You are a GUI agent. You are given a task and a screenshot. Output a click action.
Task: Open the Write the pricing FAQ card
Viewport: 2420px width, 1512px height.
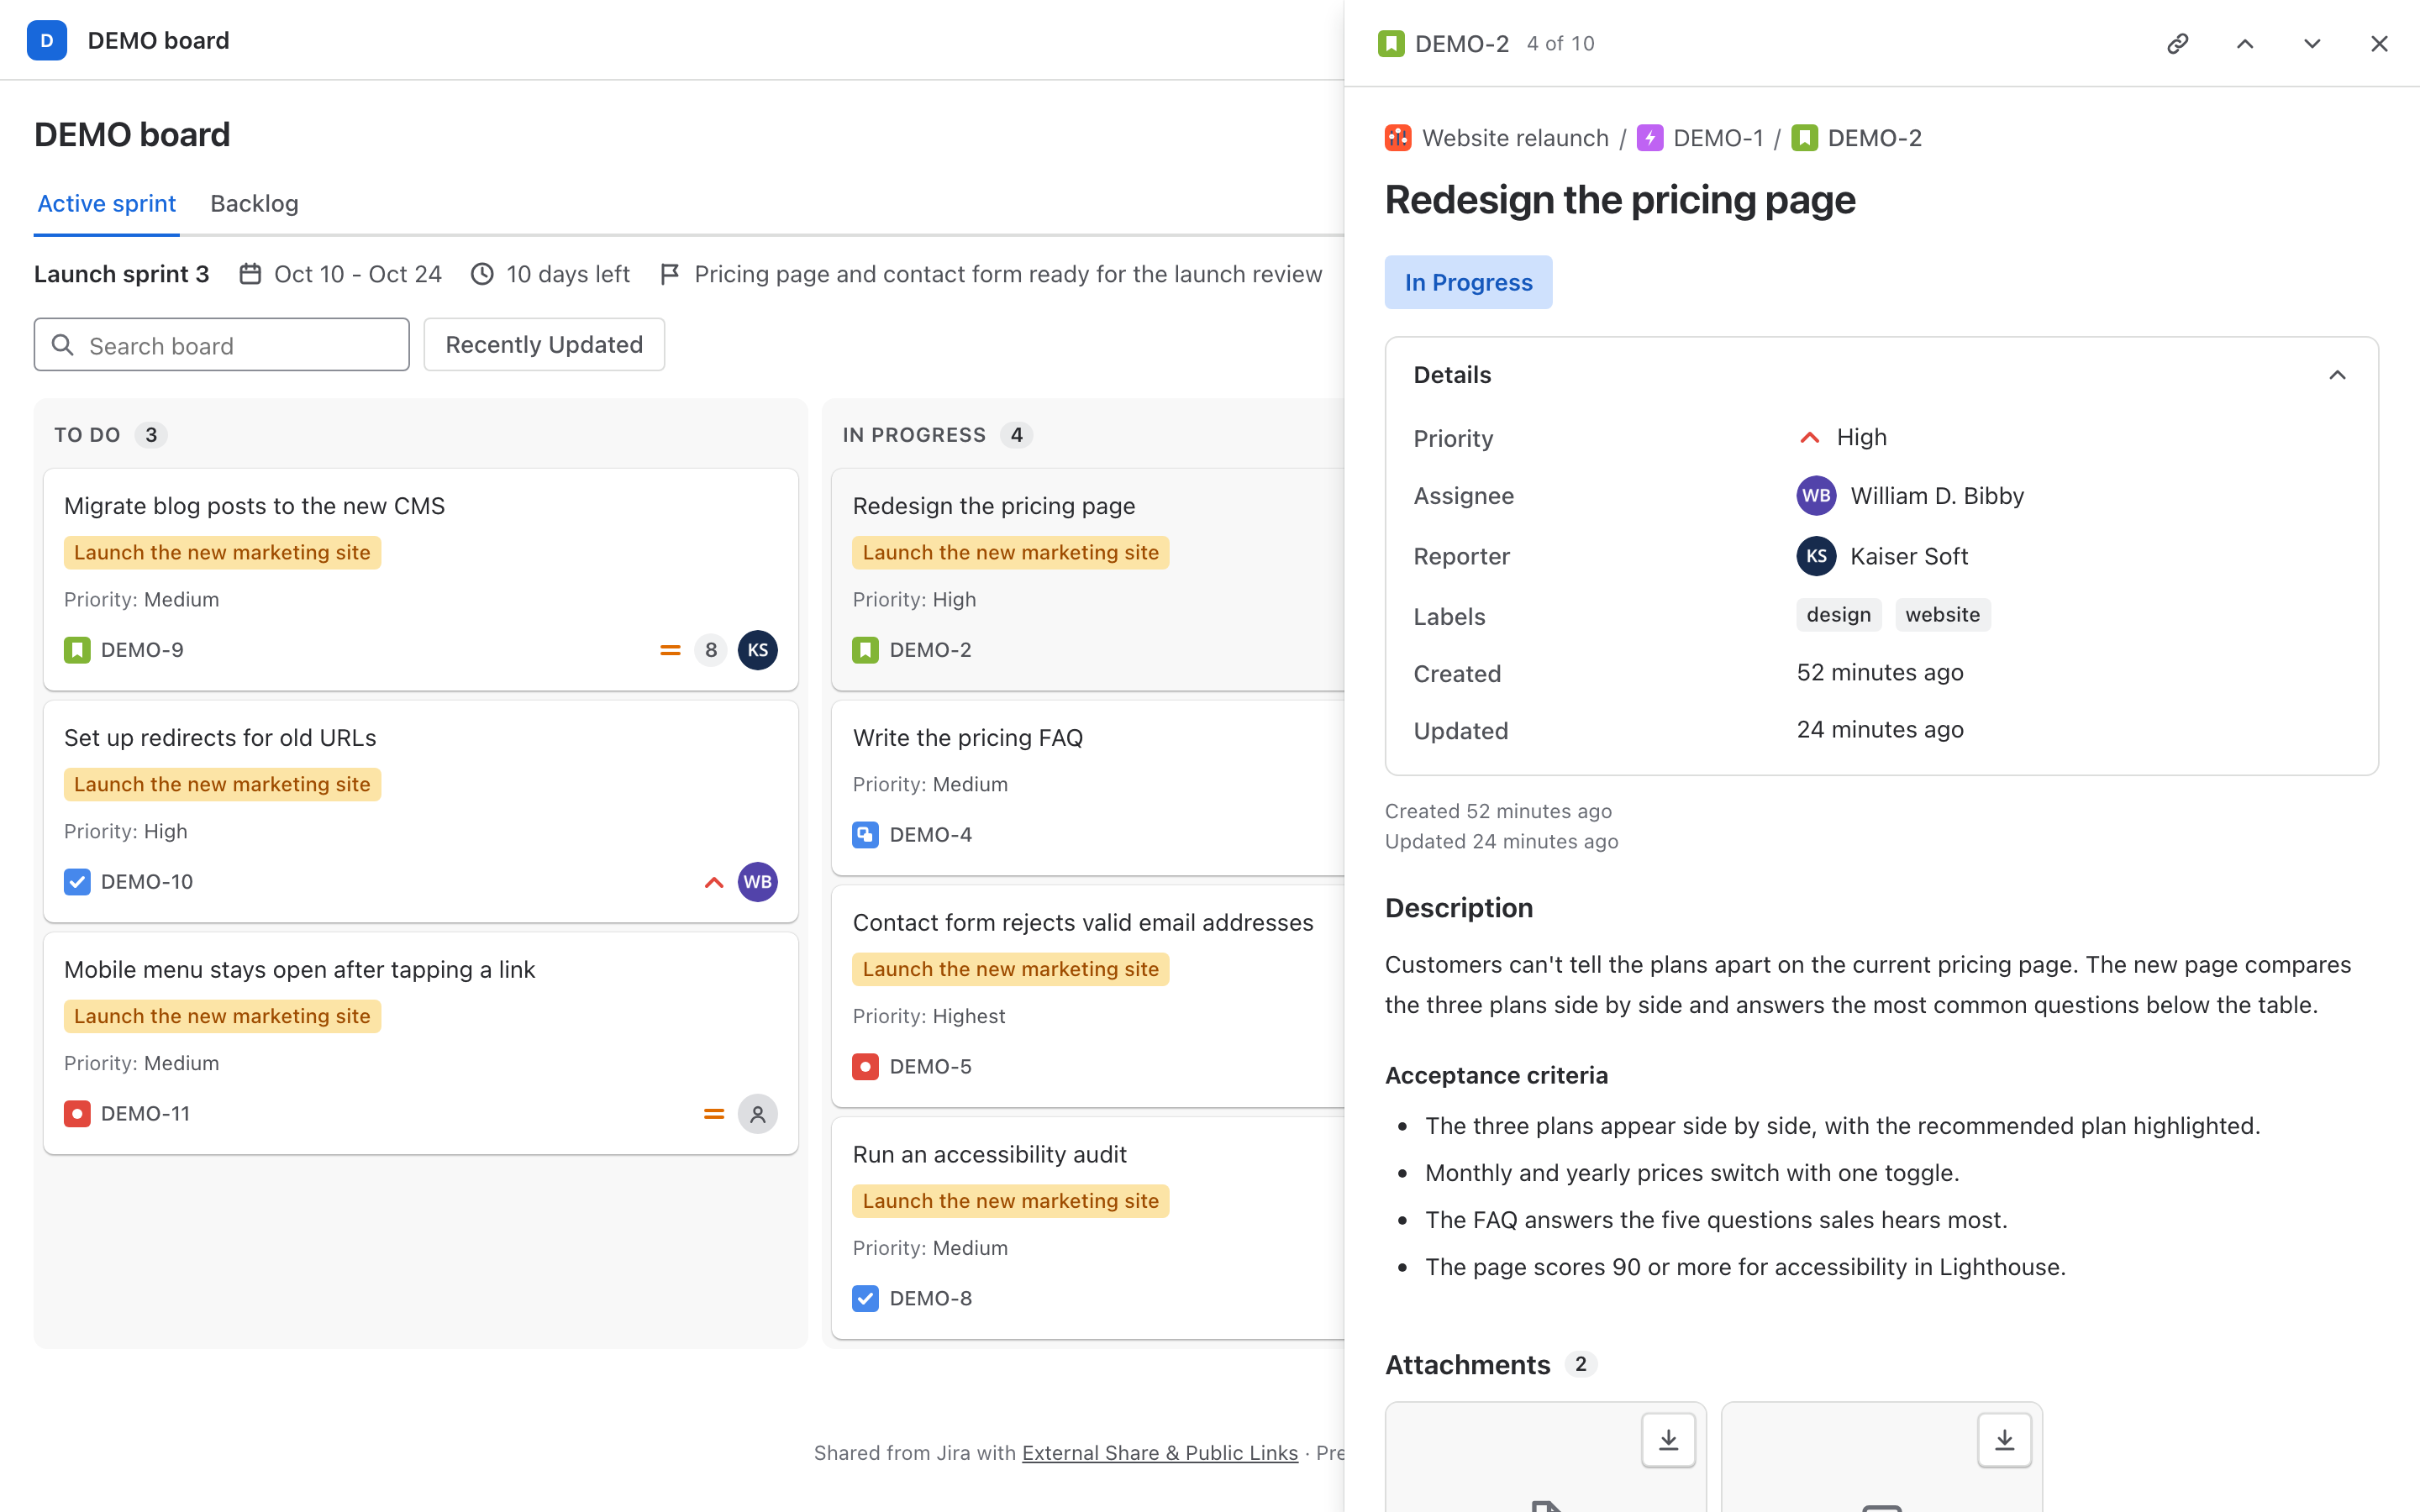tap(1088, 788)
